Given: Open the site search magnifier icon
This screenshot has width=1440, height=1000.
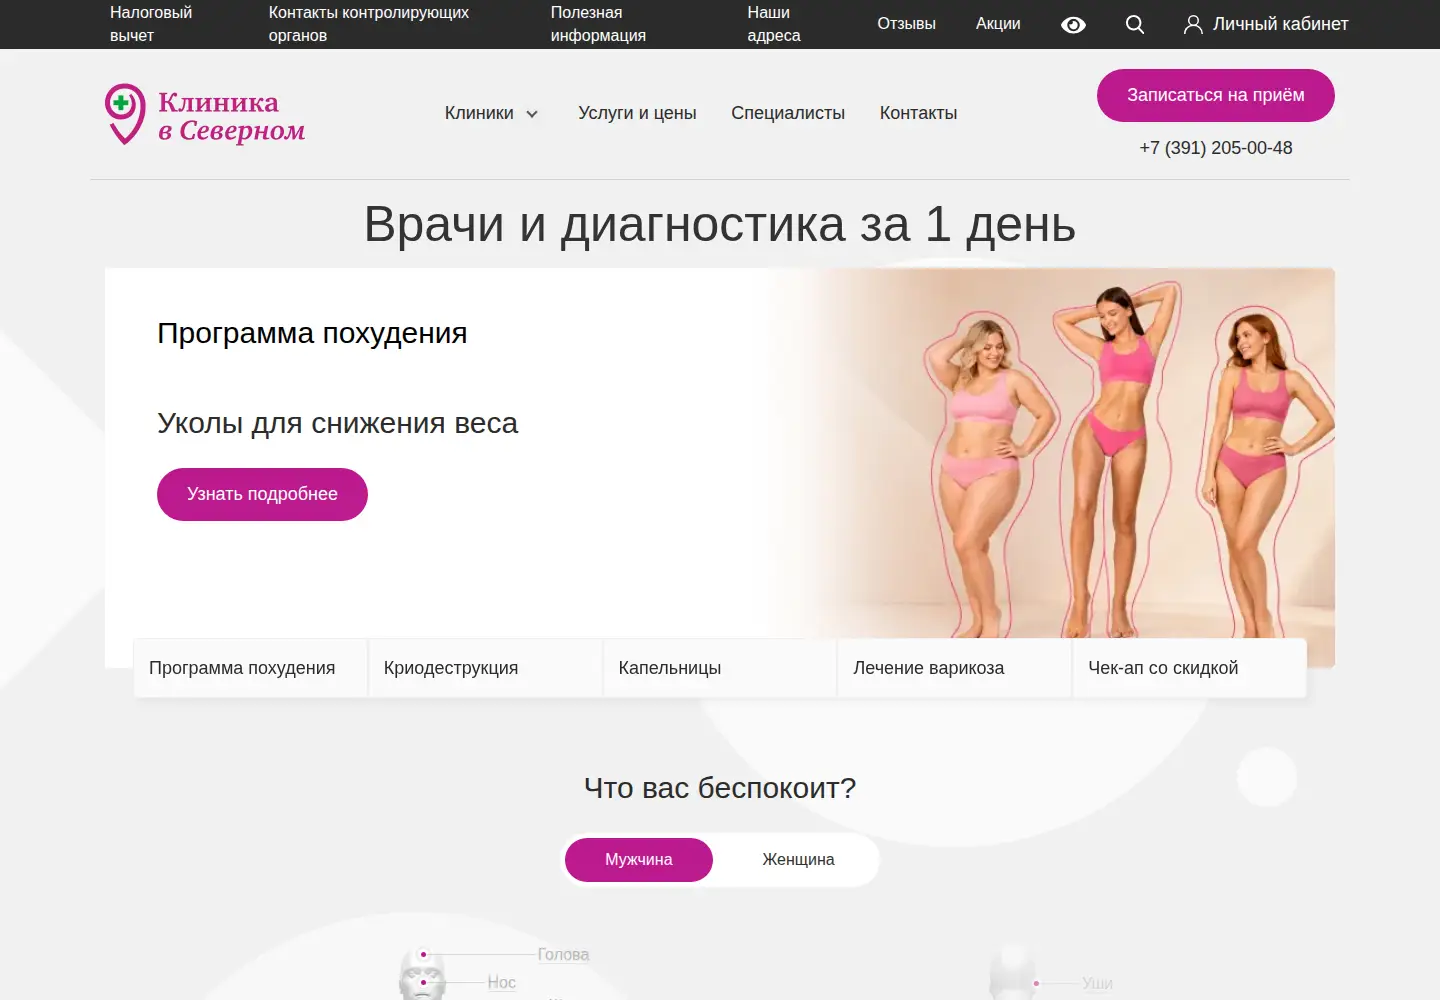Looking at the screenshot, I should 1135,25.
